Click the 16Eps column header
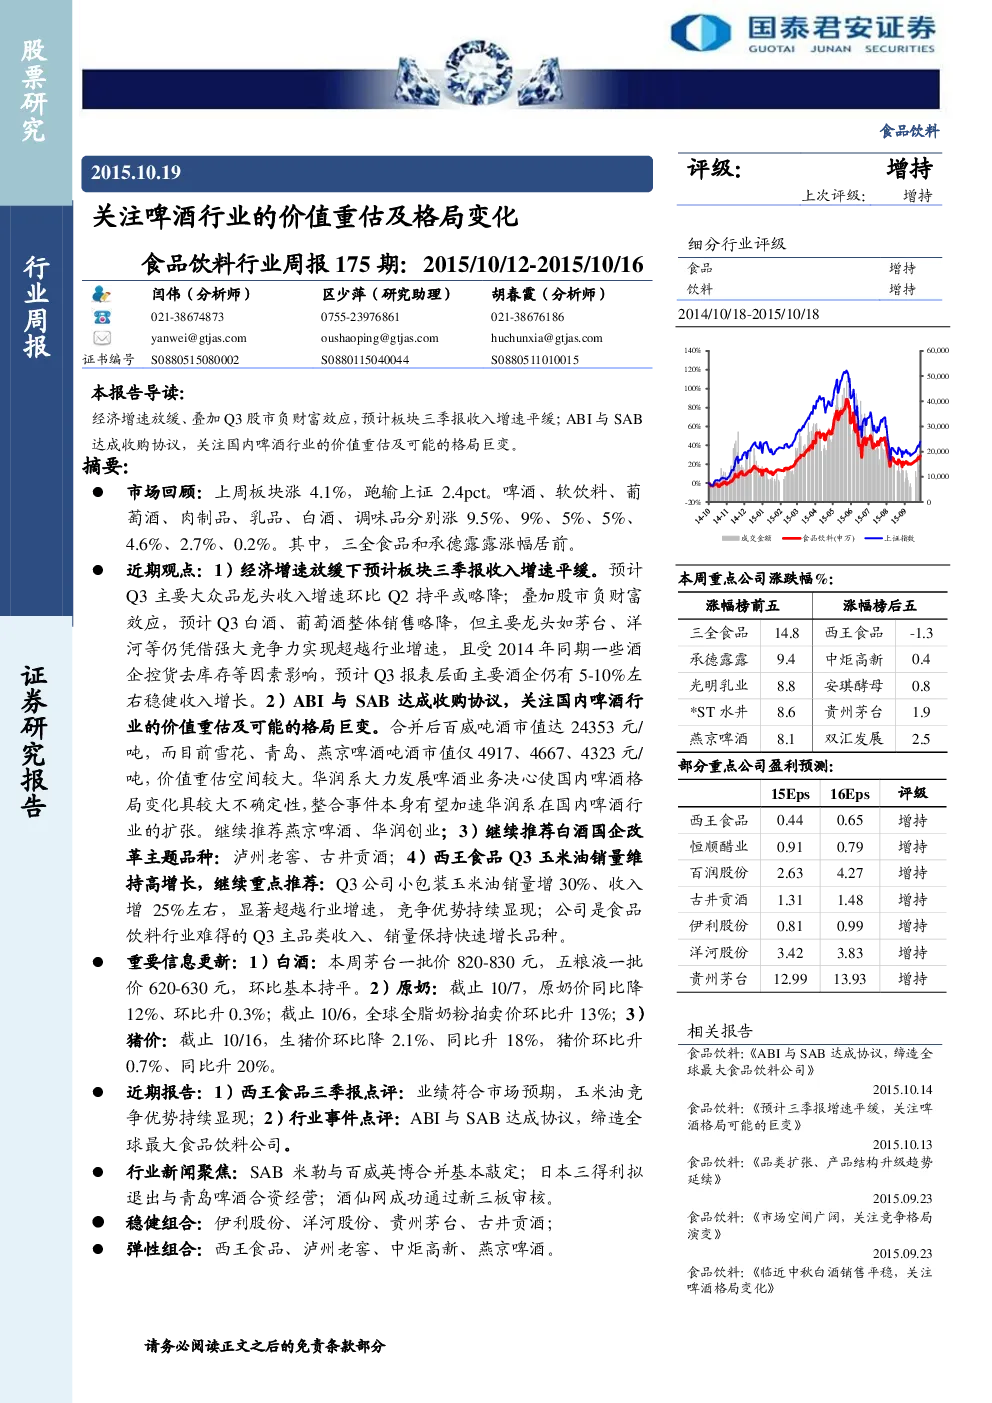This screenshot has width=992, height=1403. [x=850, y=794]
